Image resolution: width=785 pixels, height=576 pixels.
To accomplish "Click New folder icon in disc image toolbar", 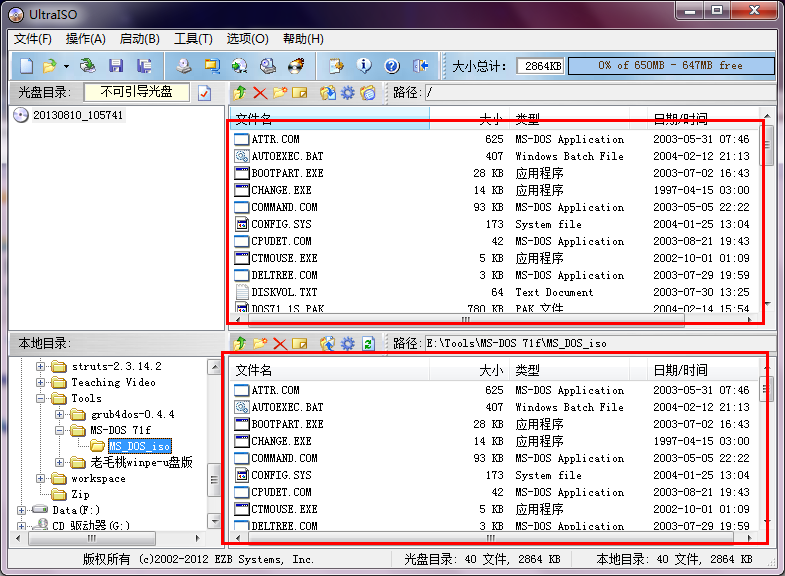I will (x=280, y=93).
